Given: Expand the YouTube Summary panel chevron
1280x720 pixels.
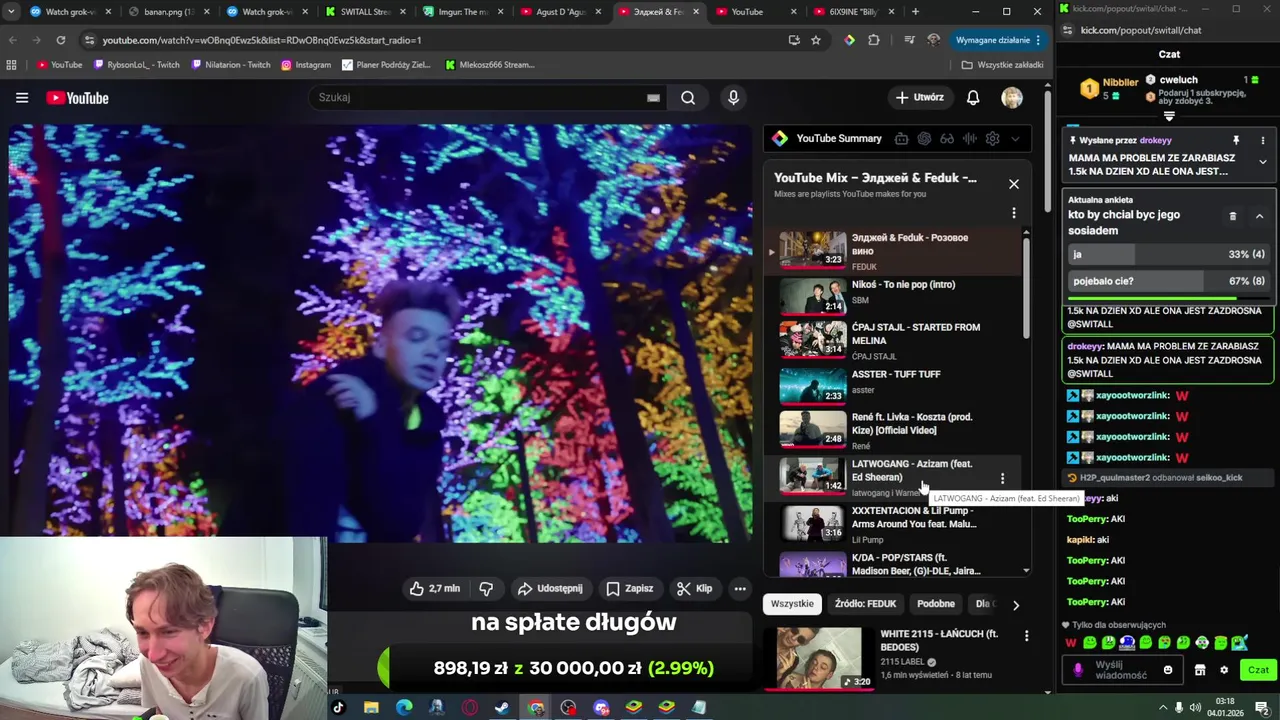Looking at the screenshot, I should click(x=1015, y=139).
